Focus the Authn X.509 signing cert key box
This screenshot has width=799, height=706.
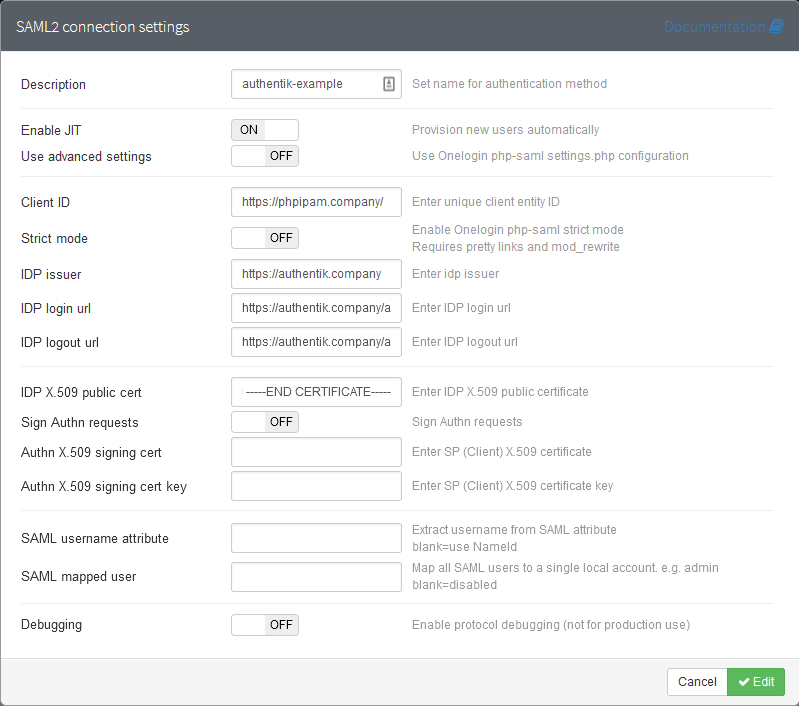pyautogui.click(x=316, y=486)
